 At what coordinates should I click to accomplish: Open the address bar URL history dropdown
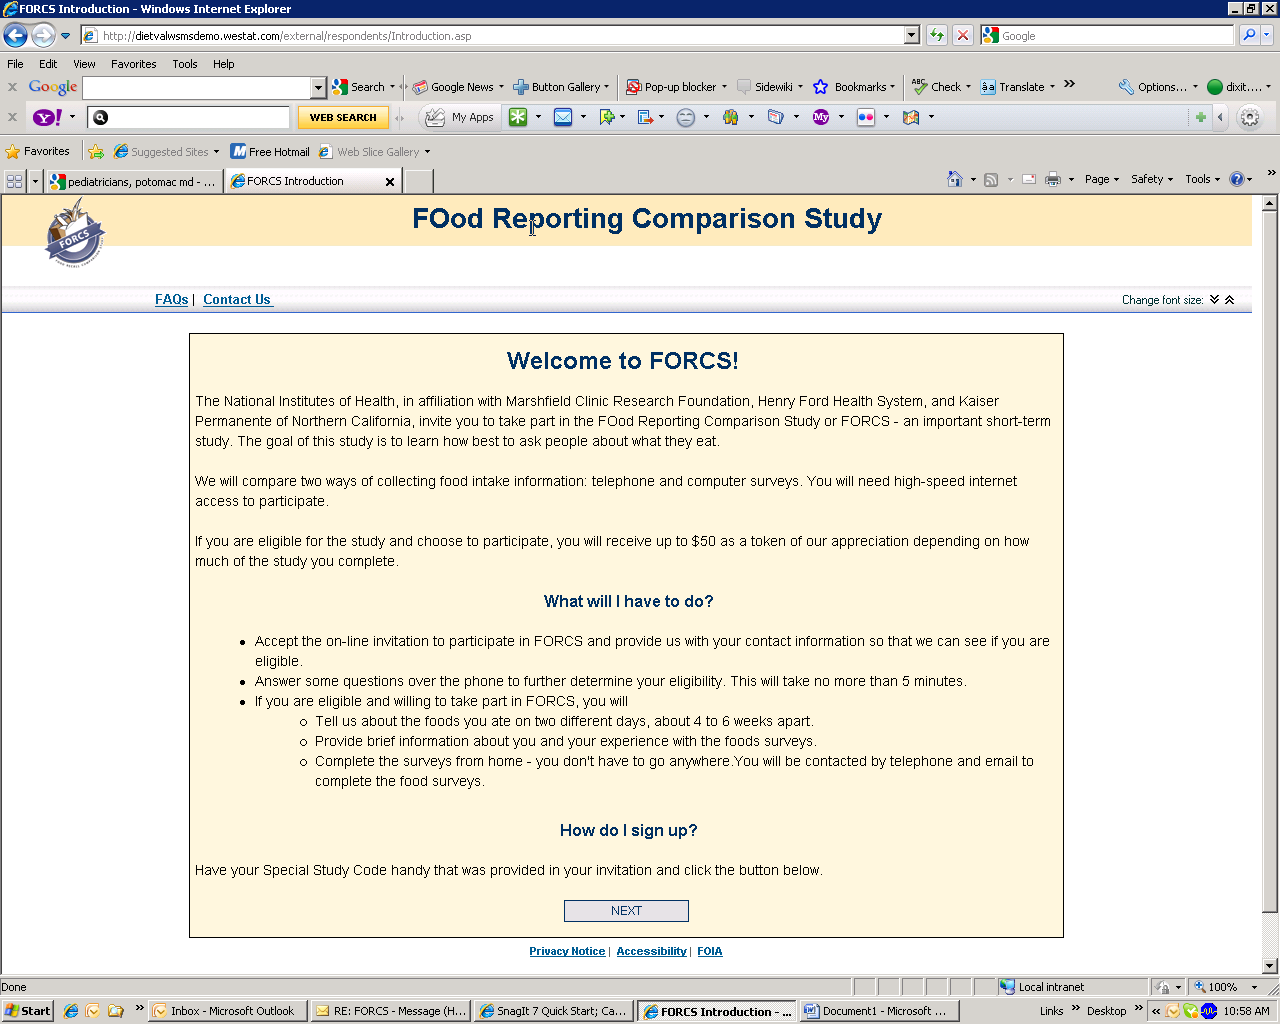pyautogui.click(x=911, y=35)
